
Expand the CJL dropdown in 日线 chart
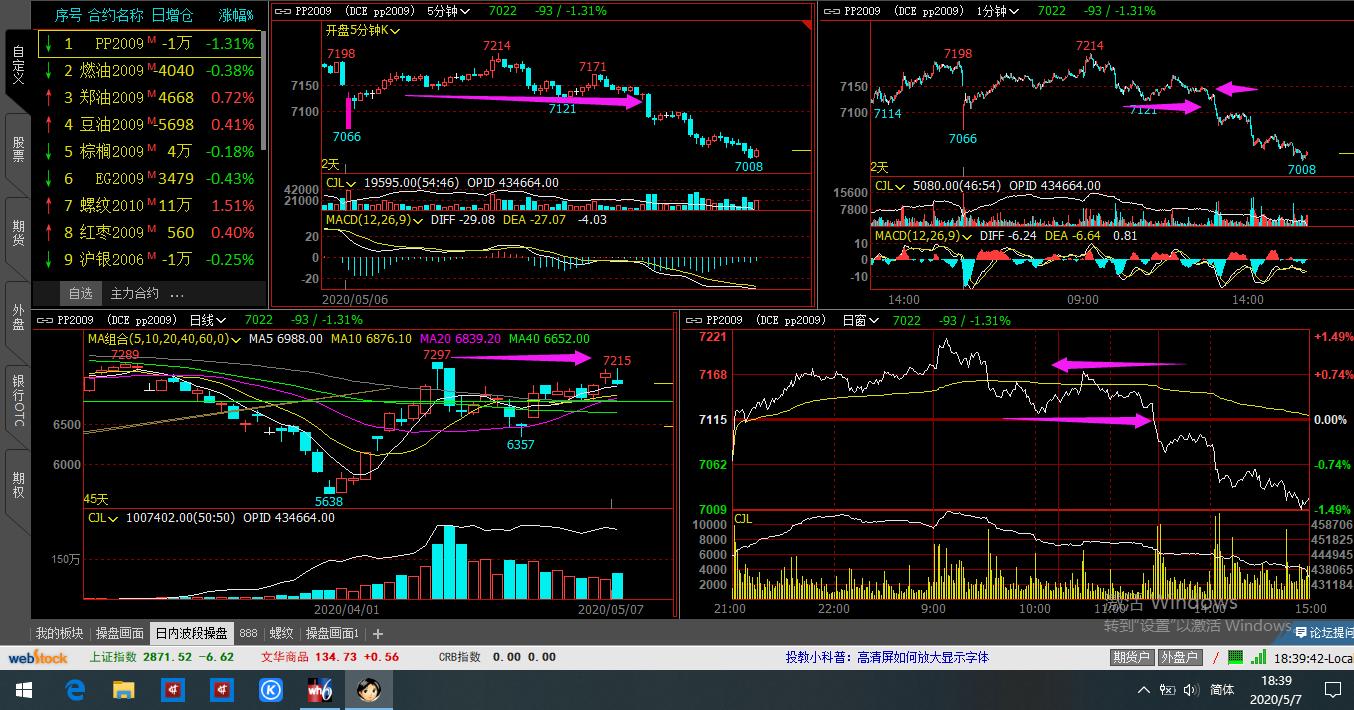113,517
